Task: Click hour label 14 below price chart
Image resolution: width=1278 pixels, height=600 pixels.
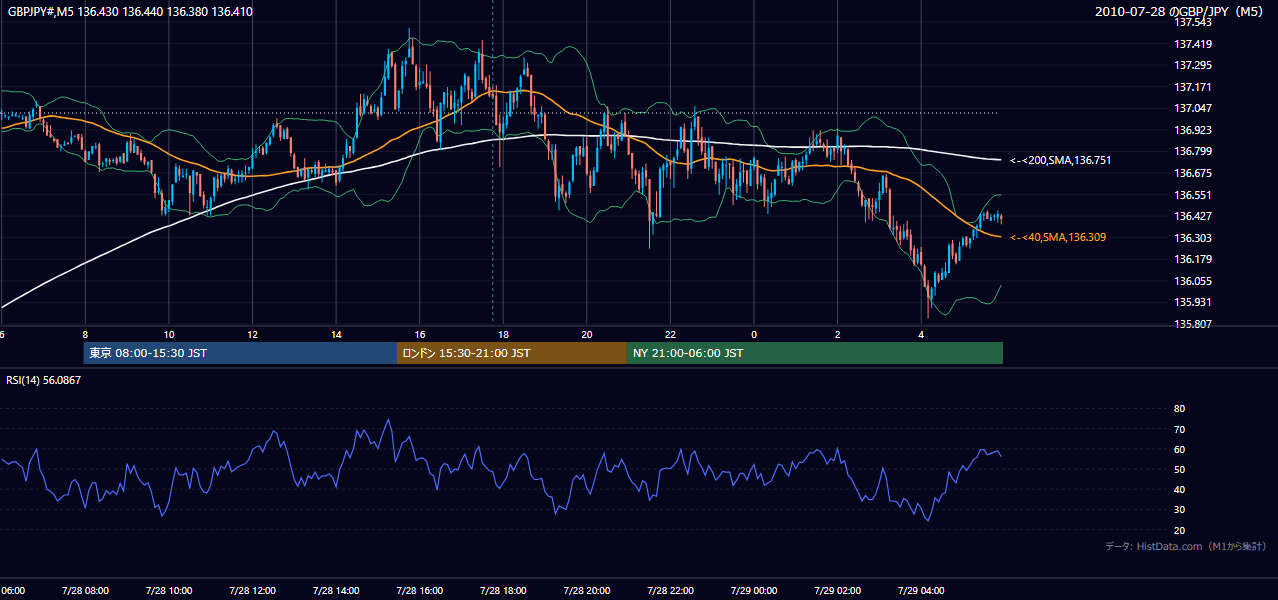Action: [336, 334]
